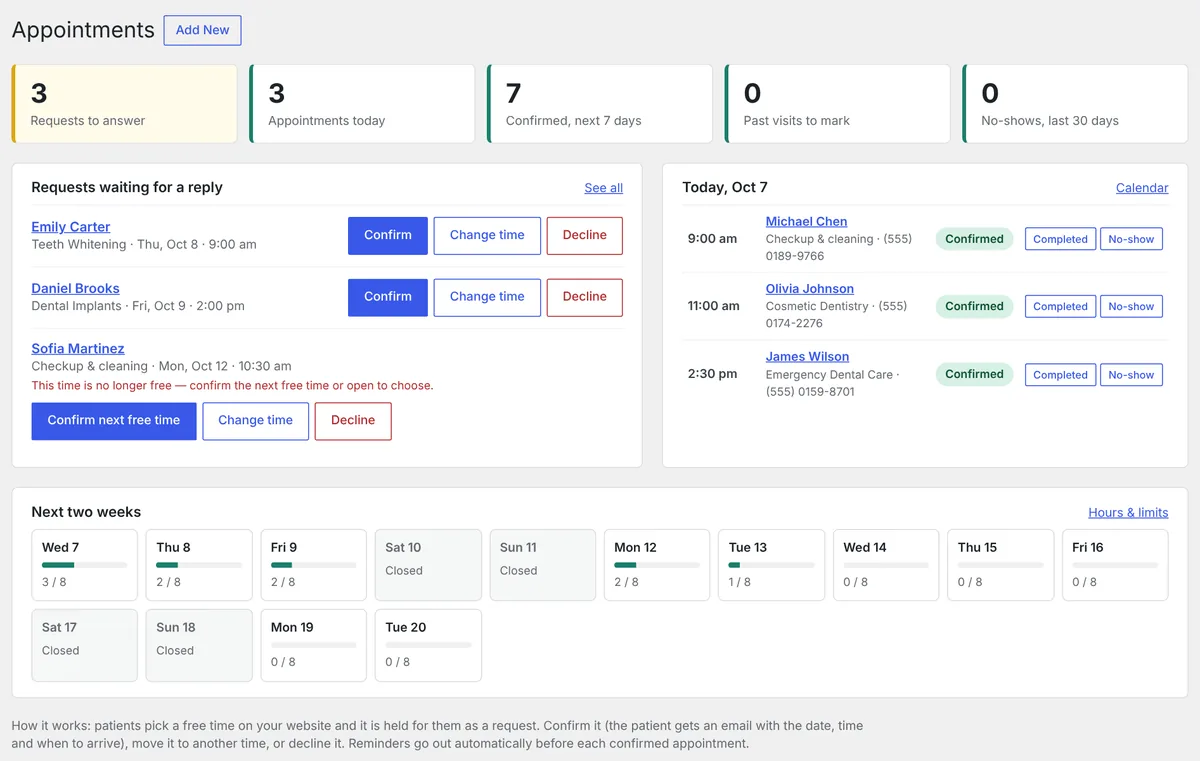This screenshot has height=761, width=1200.
Task: Select the Tue 20 day card
Action: (x=428, y=645)
